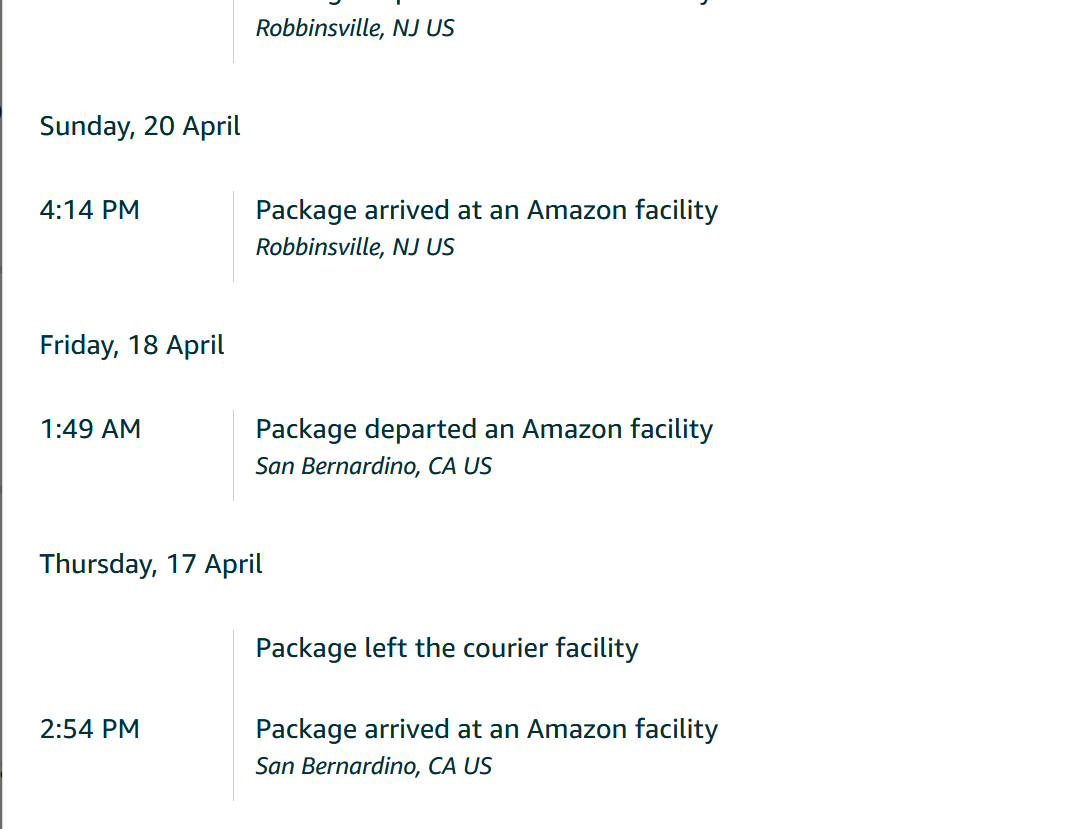Click the timeline divider beside 1:49 AM
The height and width of the screenshot is (829, 1092).
coord(234,455)
